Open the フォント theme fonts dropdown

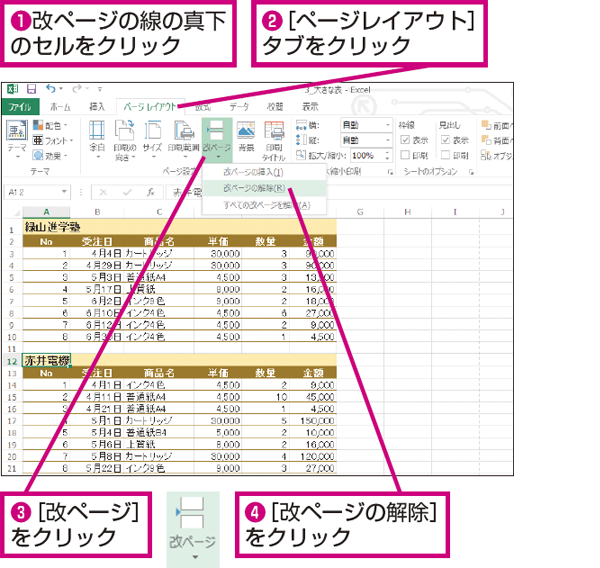pyautogui.click(x=53, y=140)
